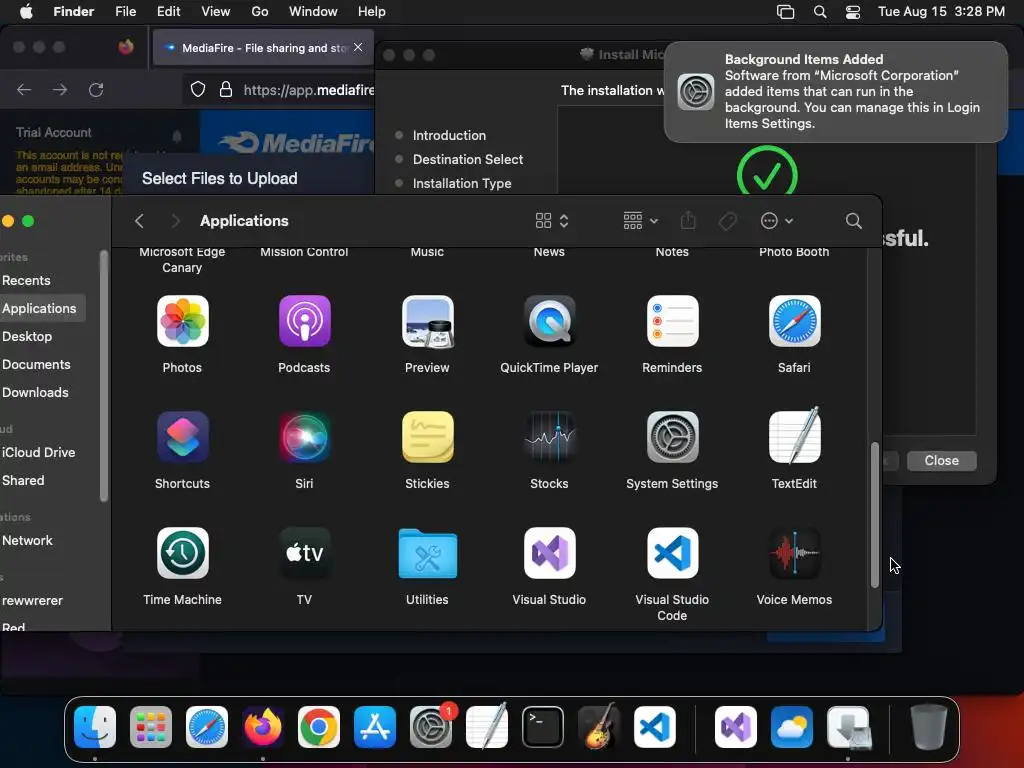
Task: Open the Window menu
Action: point(313,12)
